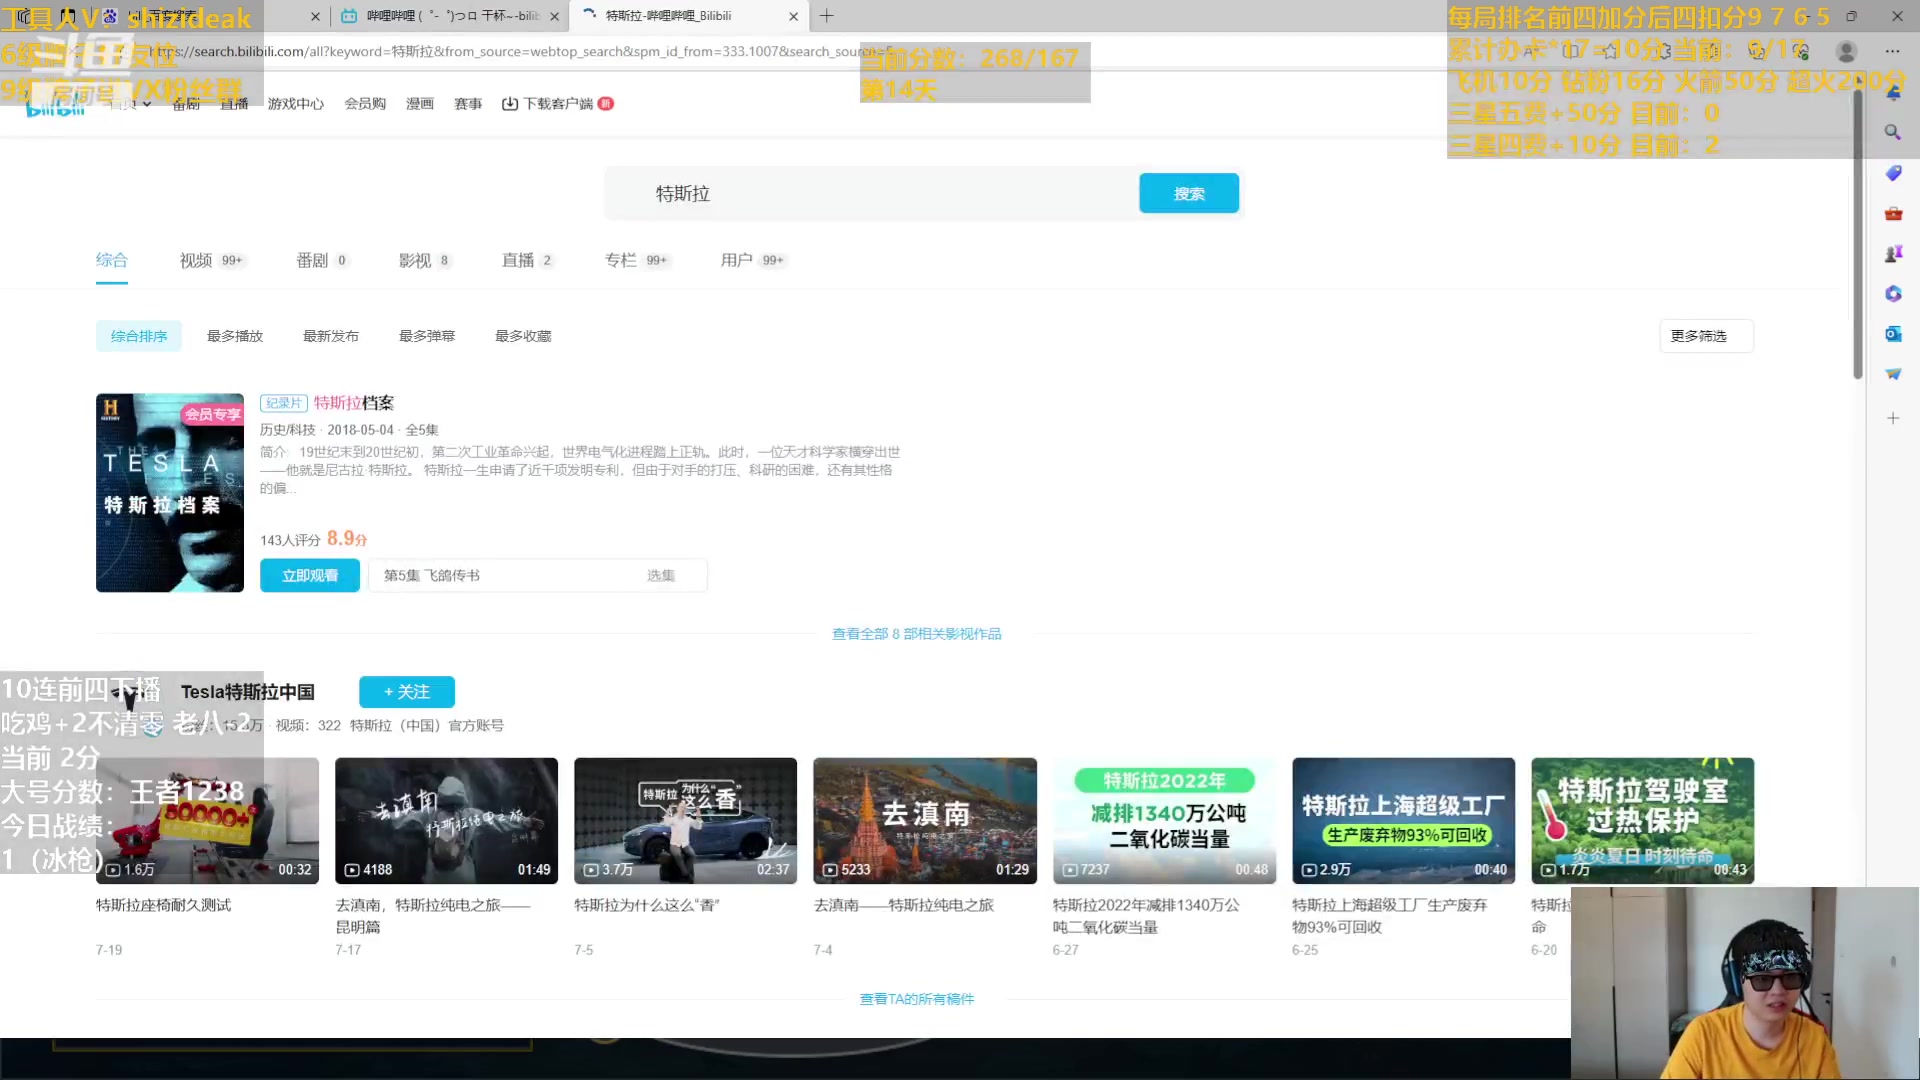Open the Microsoft 365 sidebar icon
Screen dimensions: 1920x1080
click(1893, 293)
